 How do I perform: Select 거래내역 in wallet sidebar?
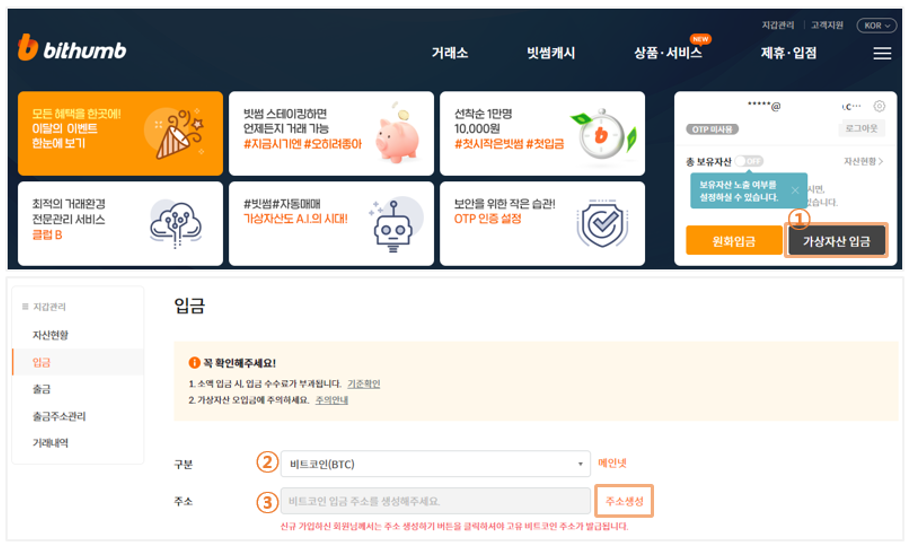(50, 443)
